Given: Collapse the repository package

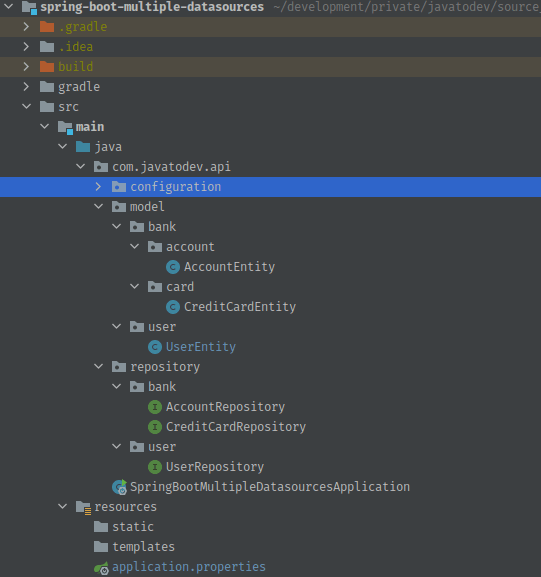Looking at the screenshot, I should 99,367.
